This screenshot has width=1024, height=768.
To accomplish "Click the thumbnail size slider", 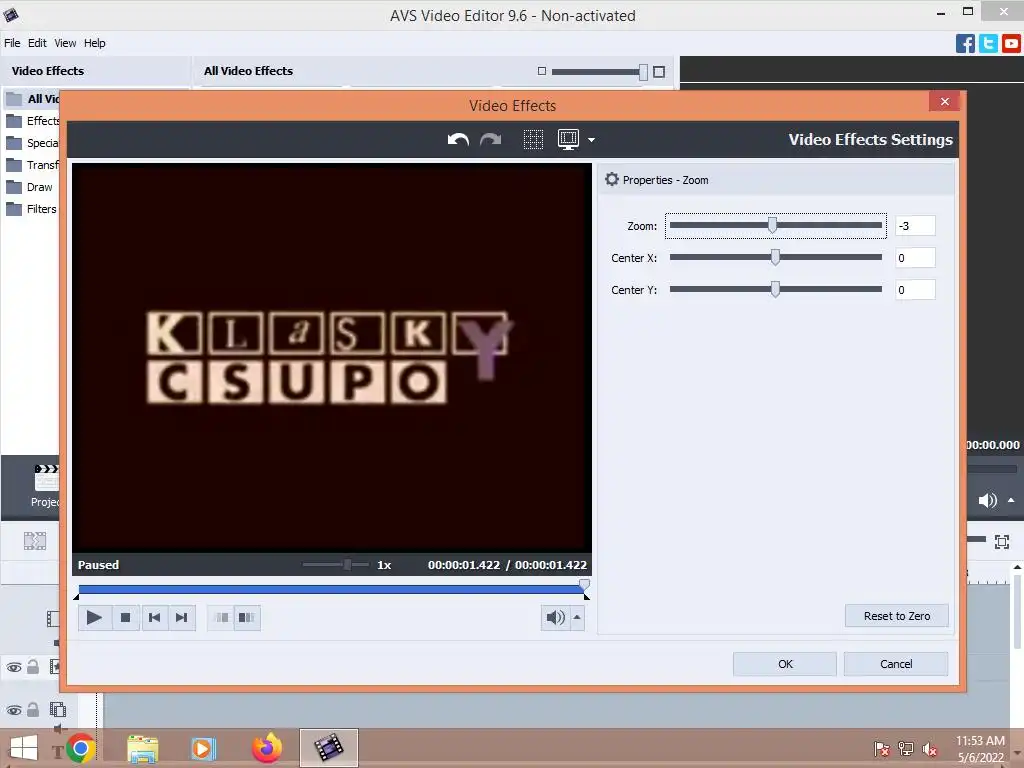I will pyautogui.click(x=600, y=72).
